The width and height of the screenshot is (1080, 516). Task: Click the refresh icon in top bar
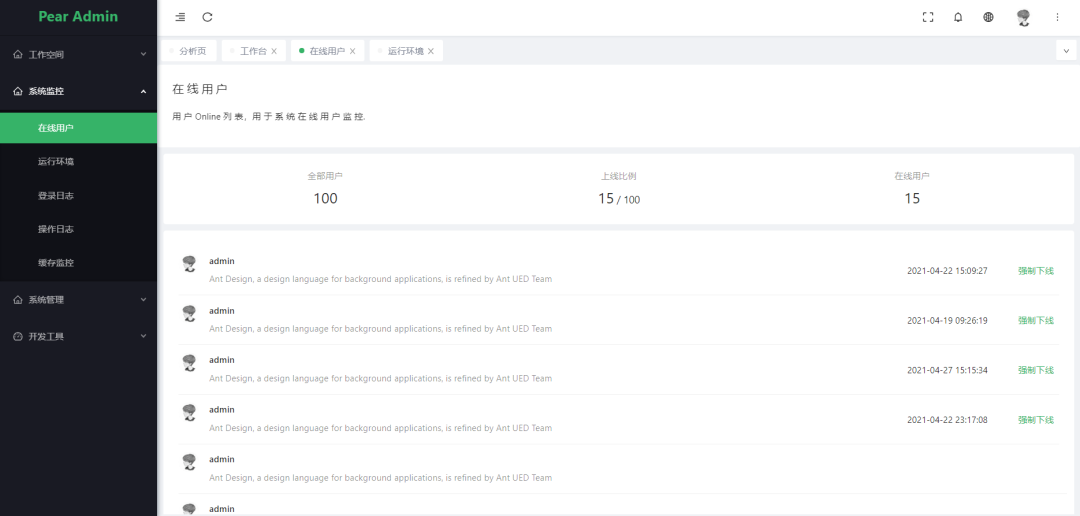click(x=207, y=17)
